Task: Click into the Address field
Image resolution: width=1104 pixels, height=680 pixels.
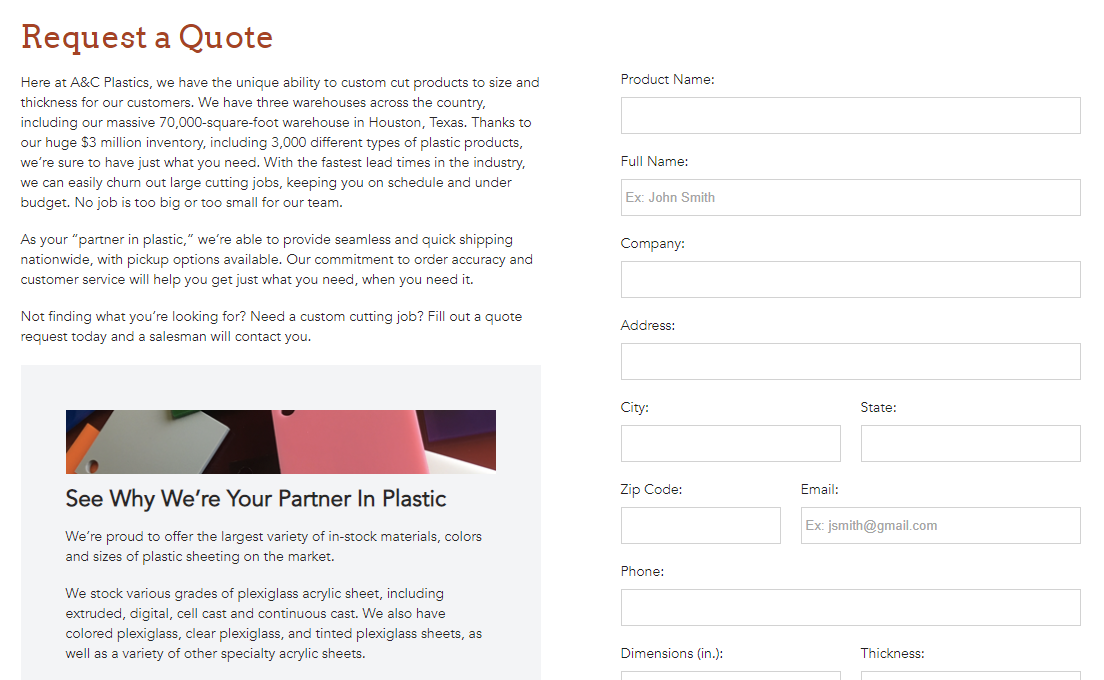Action: point(850,362)
